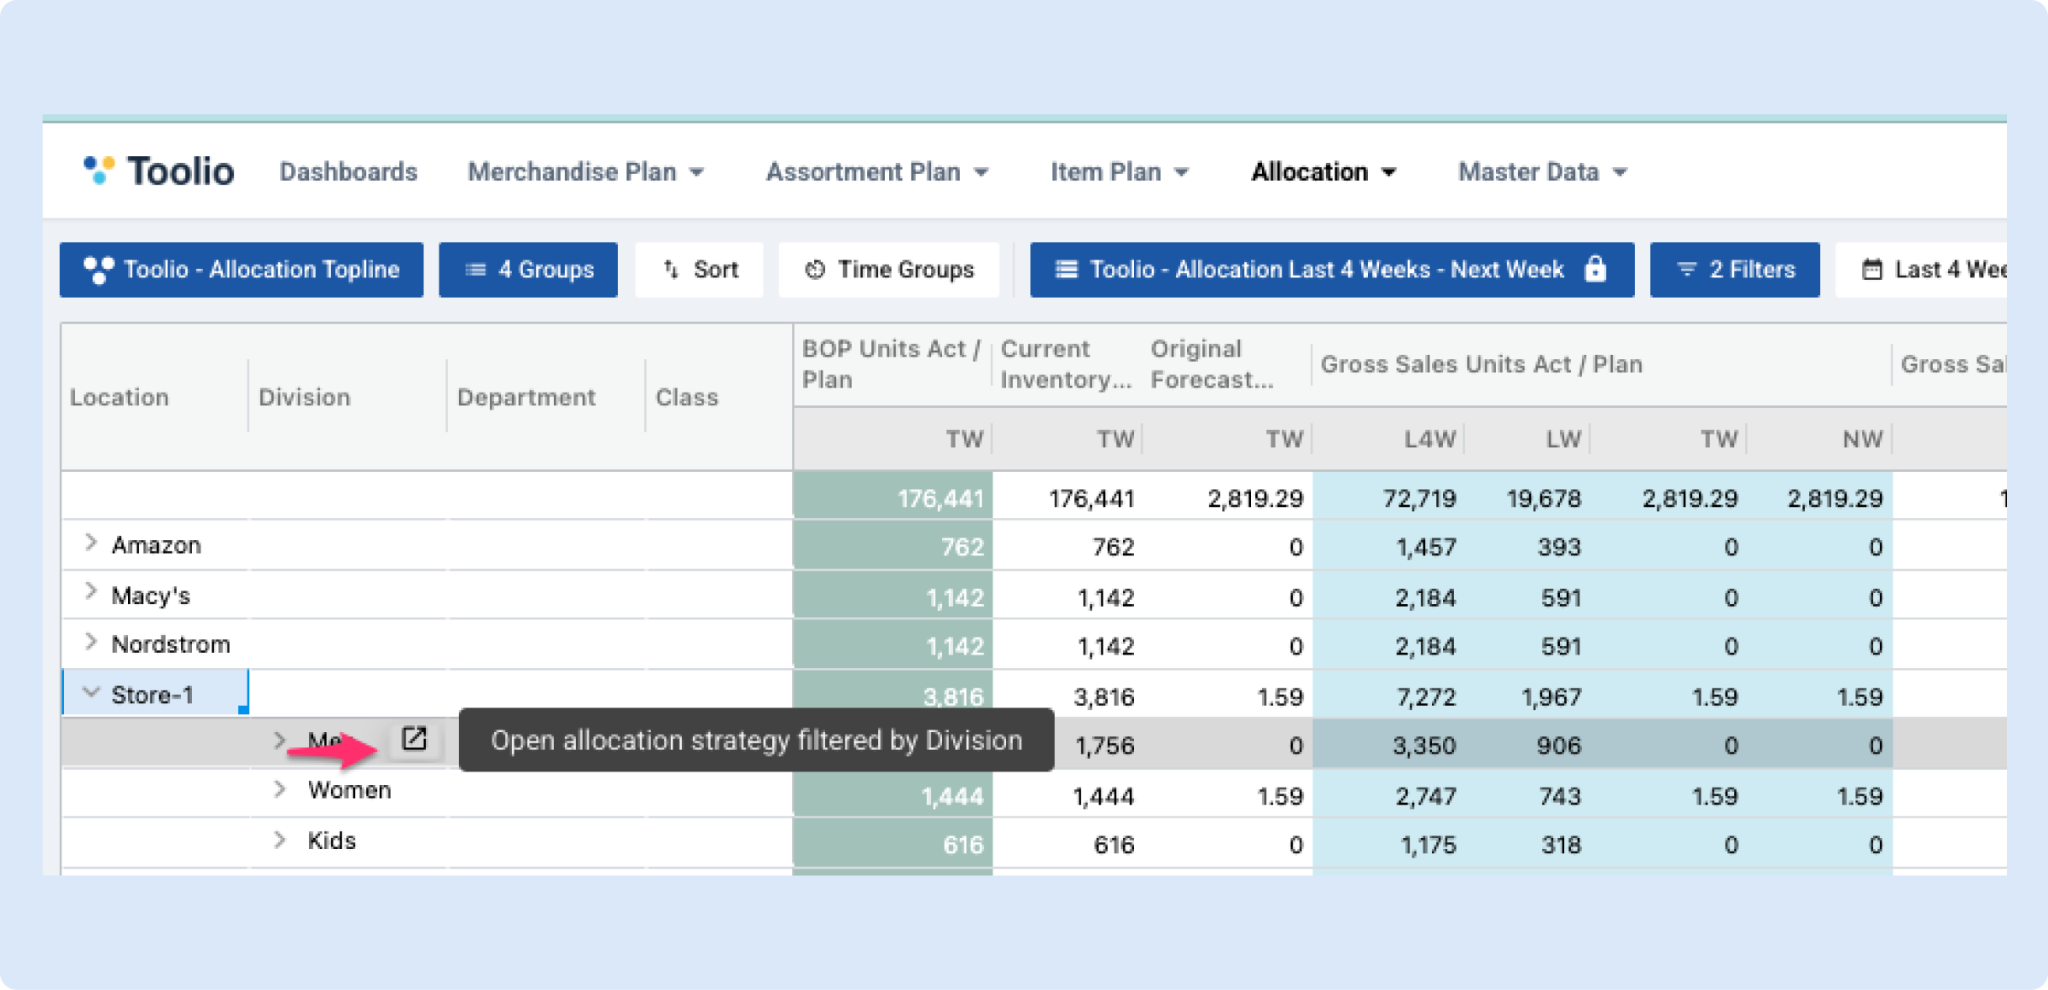The height and width of the screenshot is (990, 2048).
Task: Select Women BOP Units cell 1,444
Action: (x=893, y=795)
